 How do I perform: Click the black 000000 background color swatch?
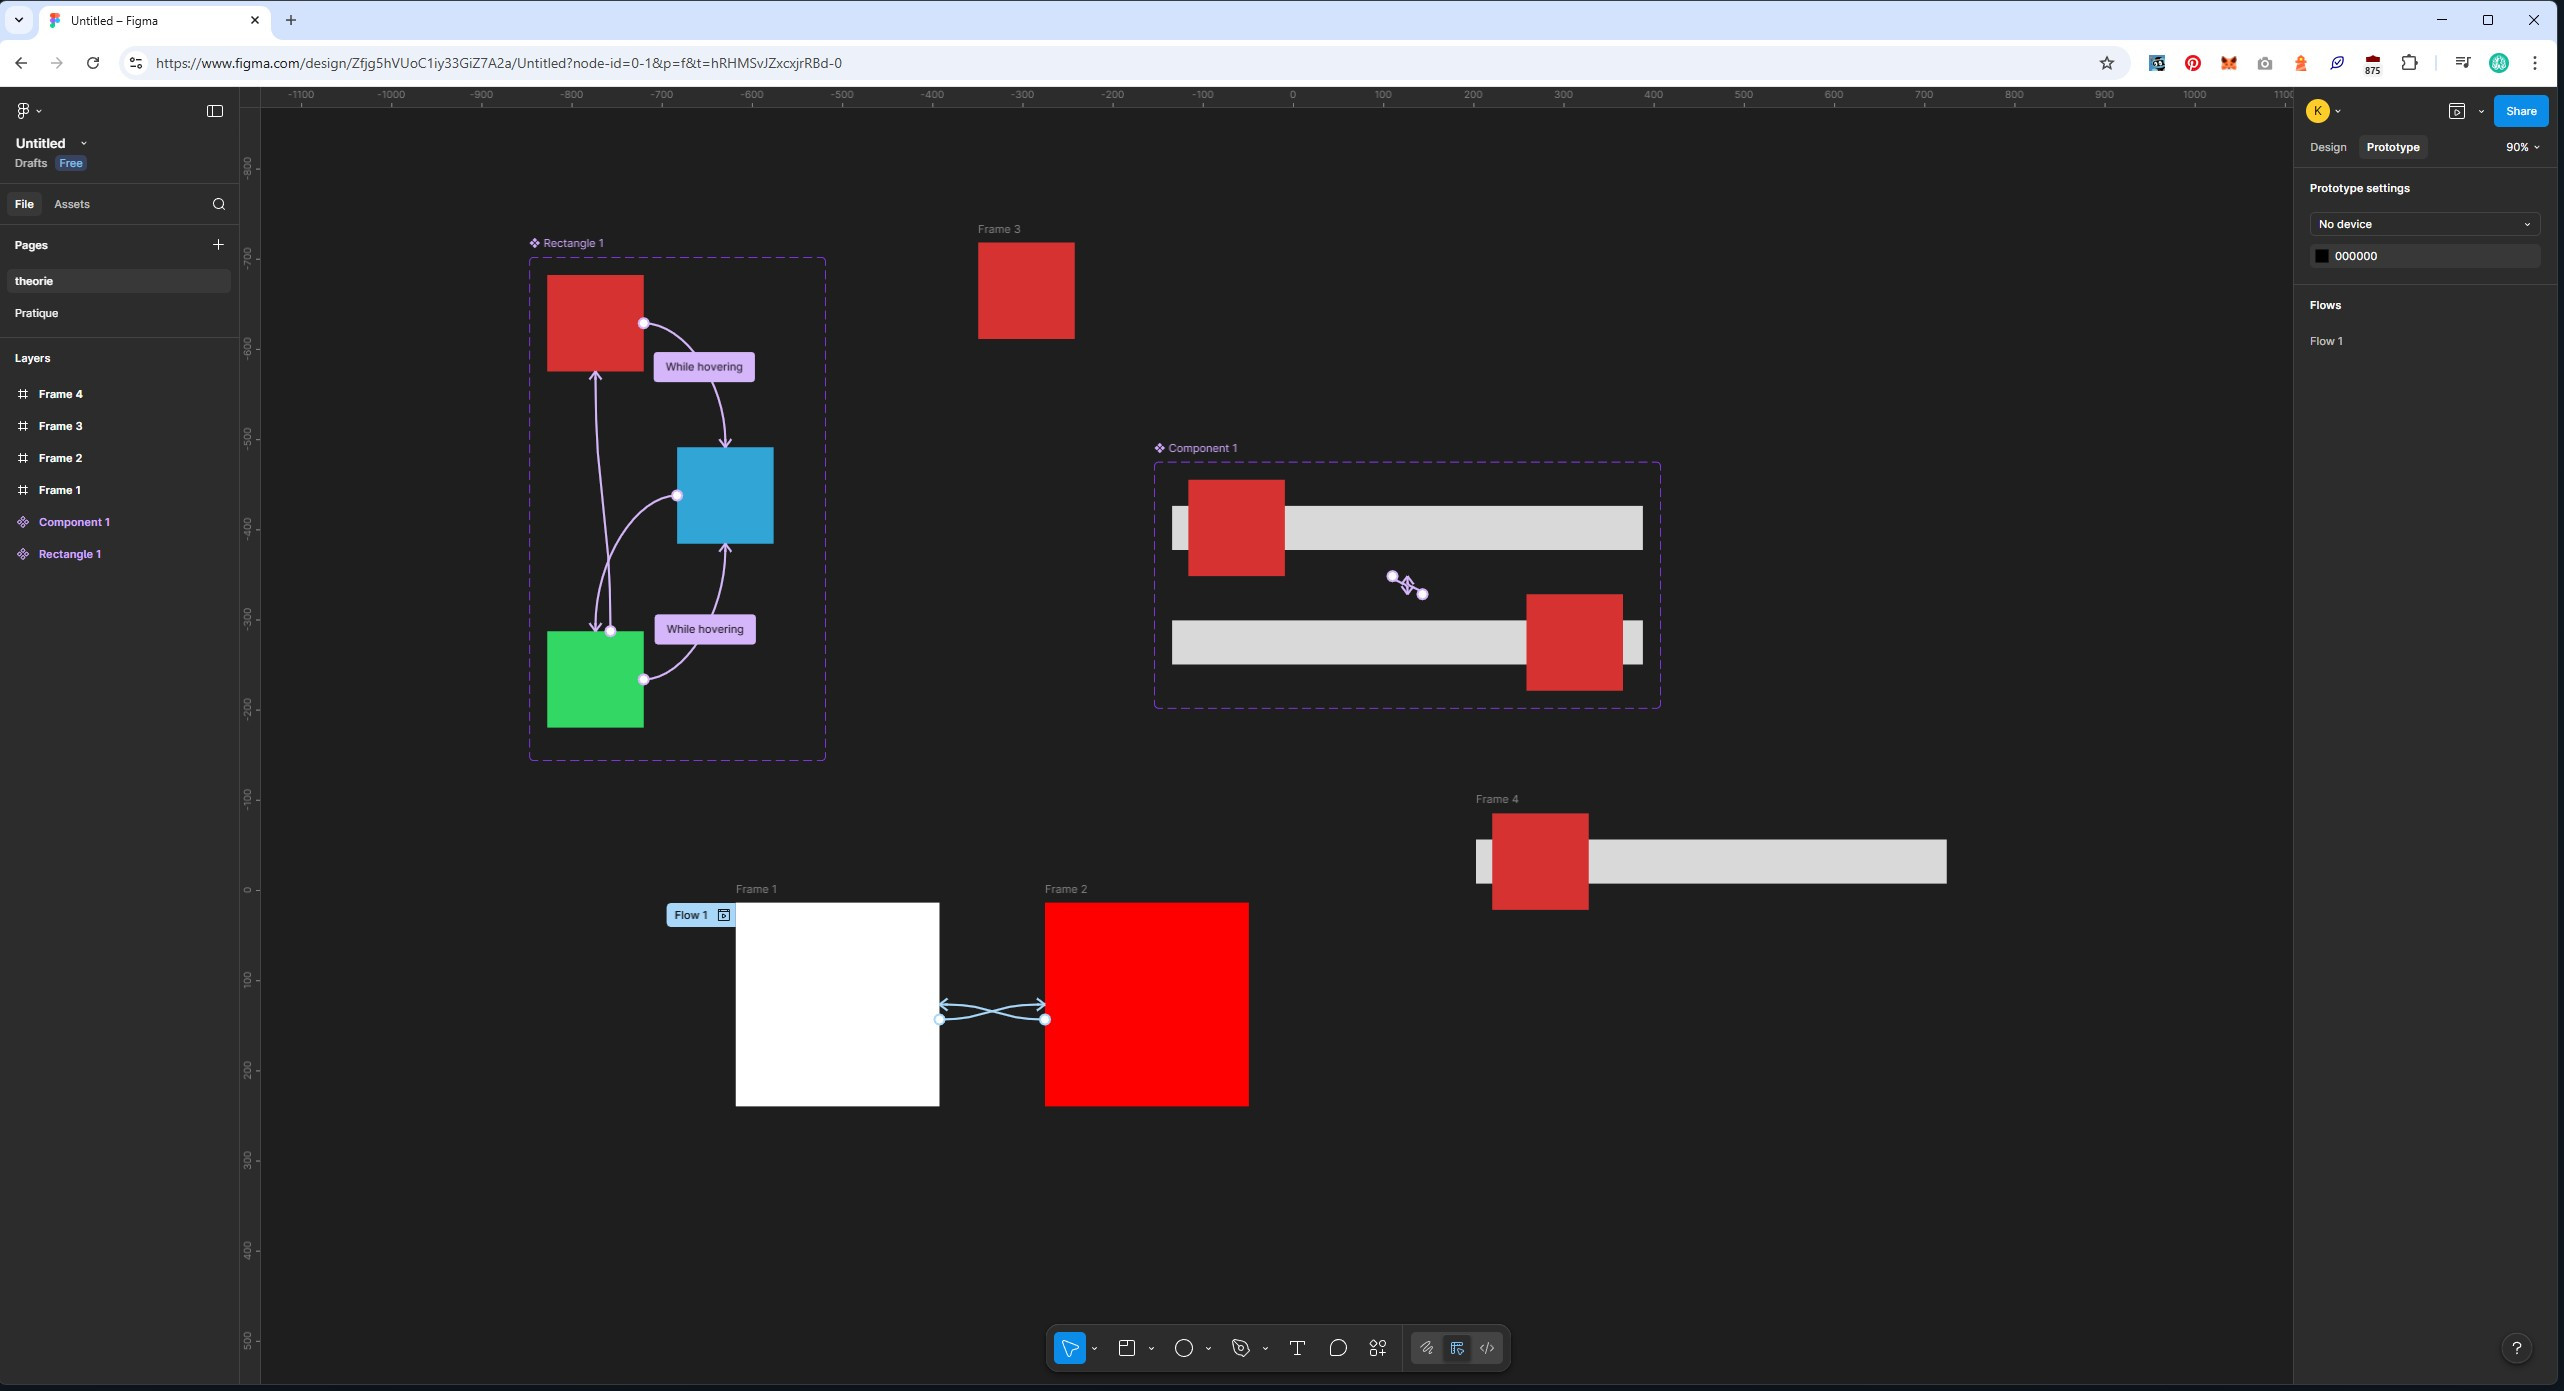tap(2322, 256)
